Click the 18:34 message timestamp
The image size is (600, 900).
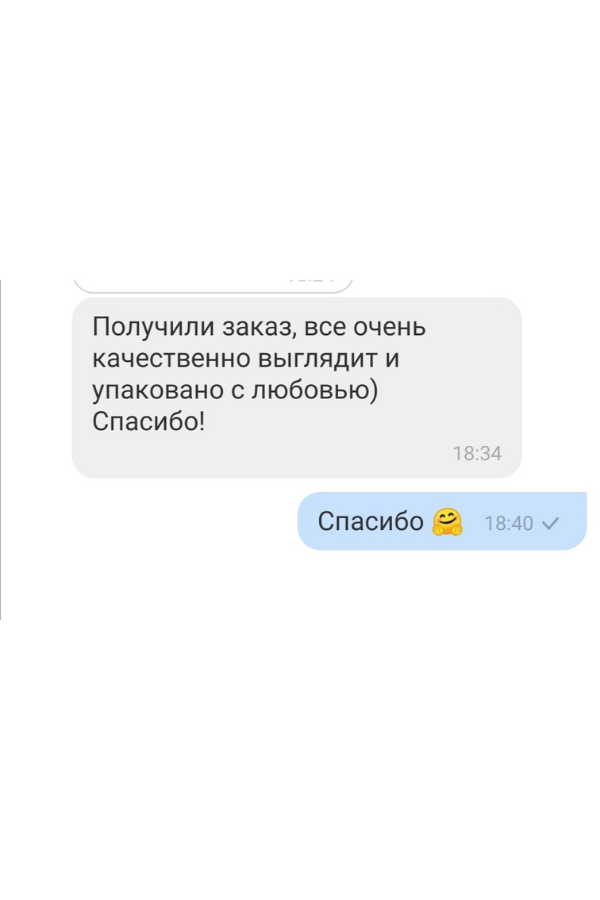coord(477,453)
